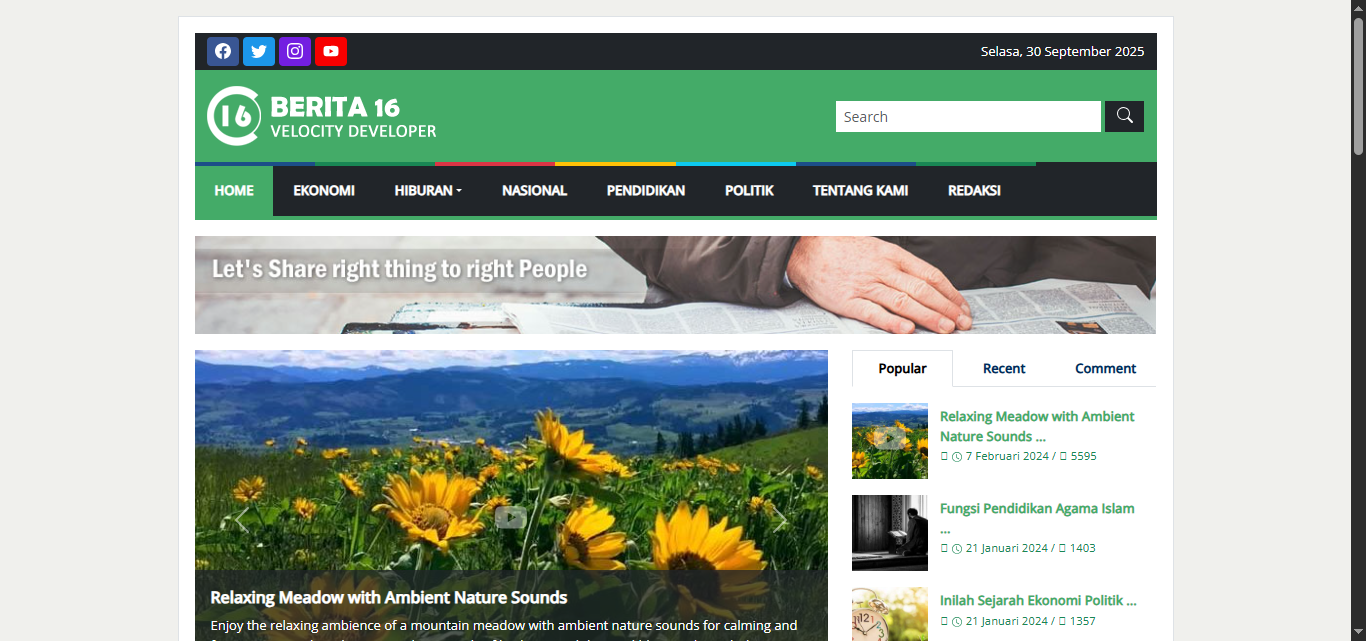Click the meadow thumbnail in Popular list
Screen dimensions: 1366x641
[x=890, y=441]
